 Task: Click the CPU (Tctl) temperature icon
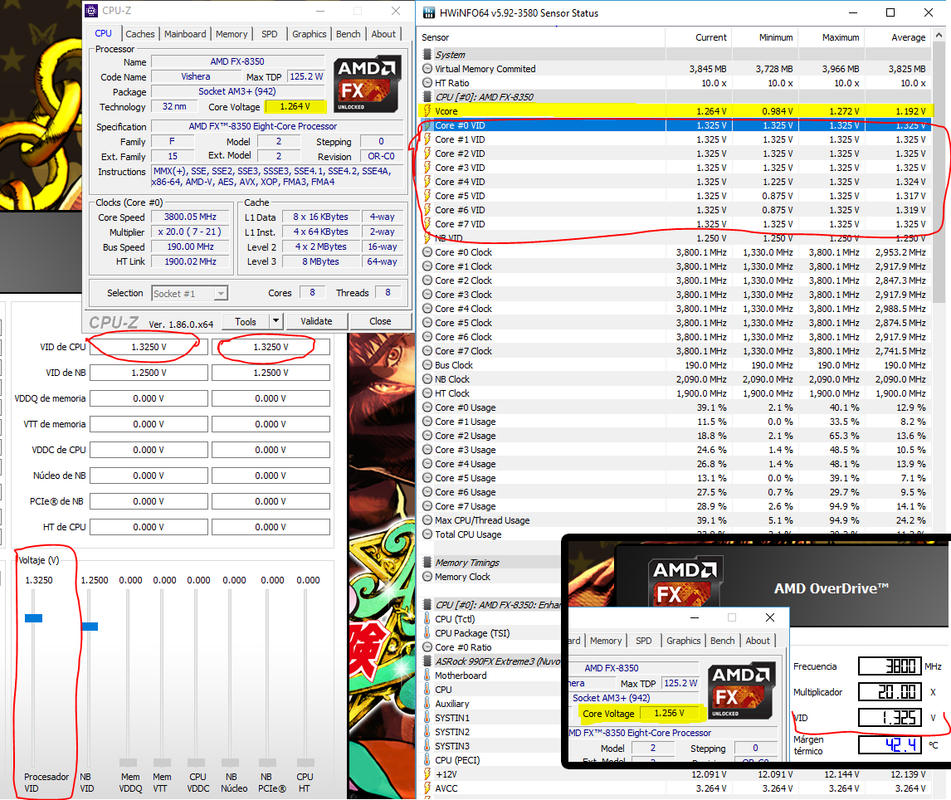(428, 619)
